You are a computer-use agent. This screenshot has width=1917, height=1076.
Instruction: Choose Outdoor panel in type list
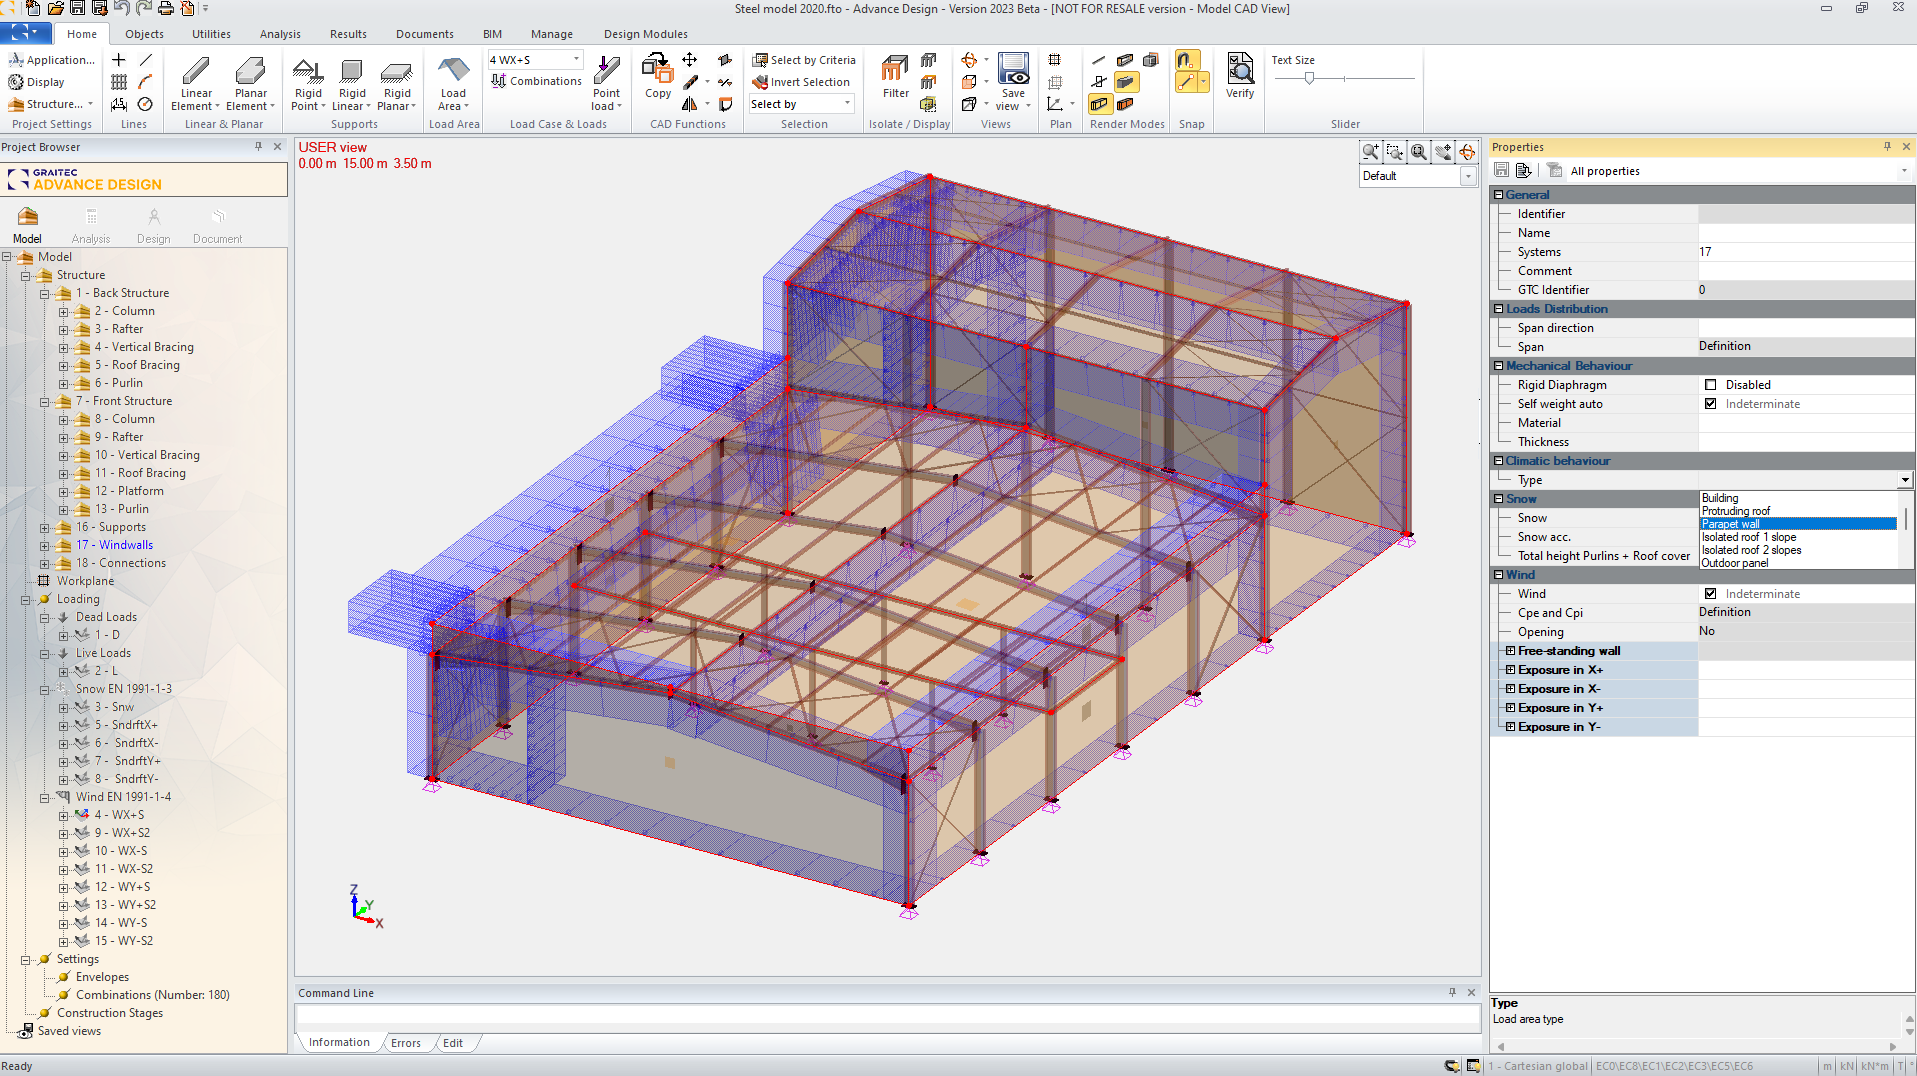point(1735,563)
